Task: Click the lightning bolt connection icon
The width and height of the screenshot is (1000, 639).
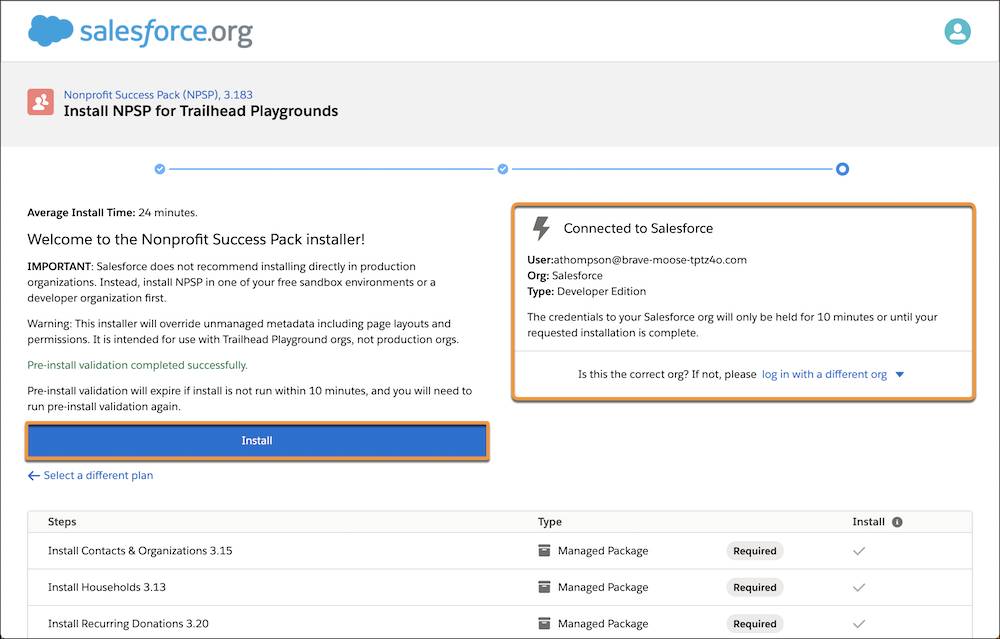Action: pos(541,228)
